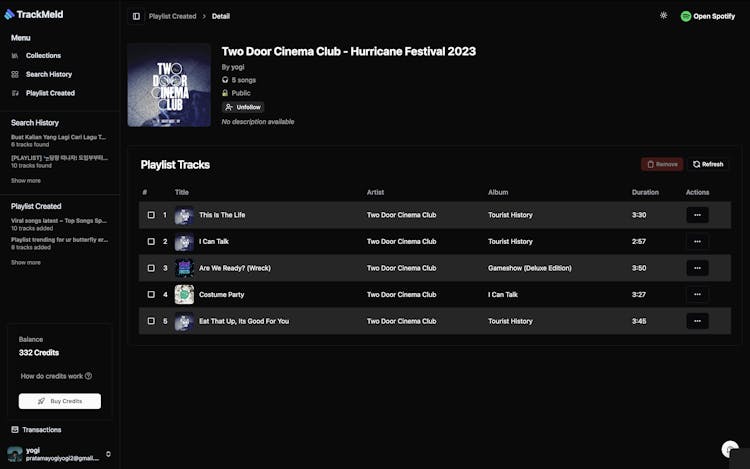Click the Playlist Created sidebar icon
Screen dimensions: 750x469
(x=15, y=93)
